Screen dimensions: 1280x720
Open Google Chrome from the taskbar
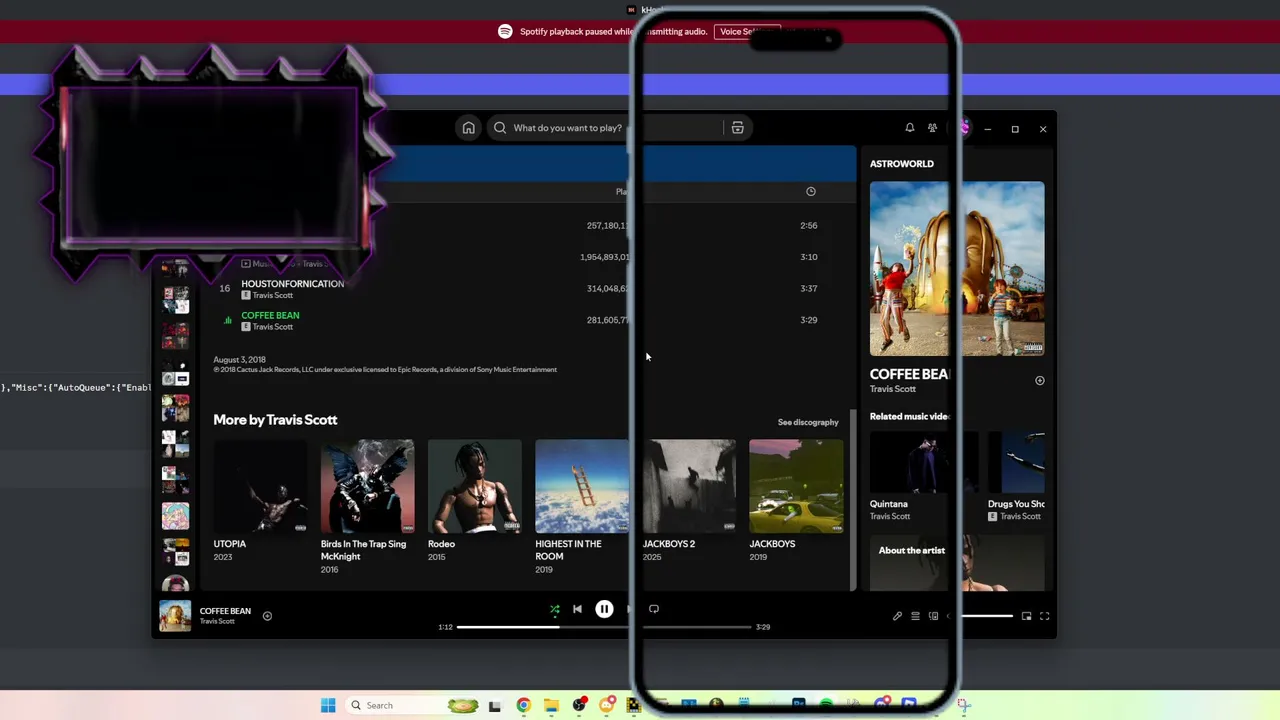tap(523, 706)
